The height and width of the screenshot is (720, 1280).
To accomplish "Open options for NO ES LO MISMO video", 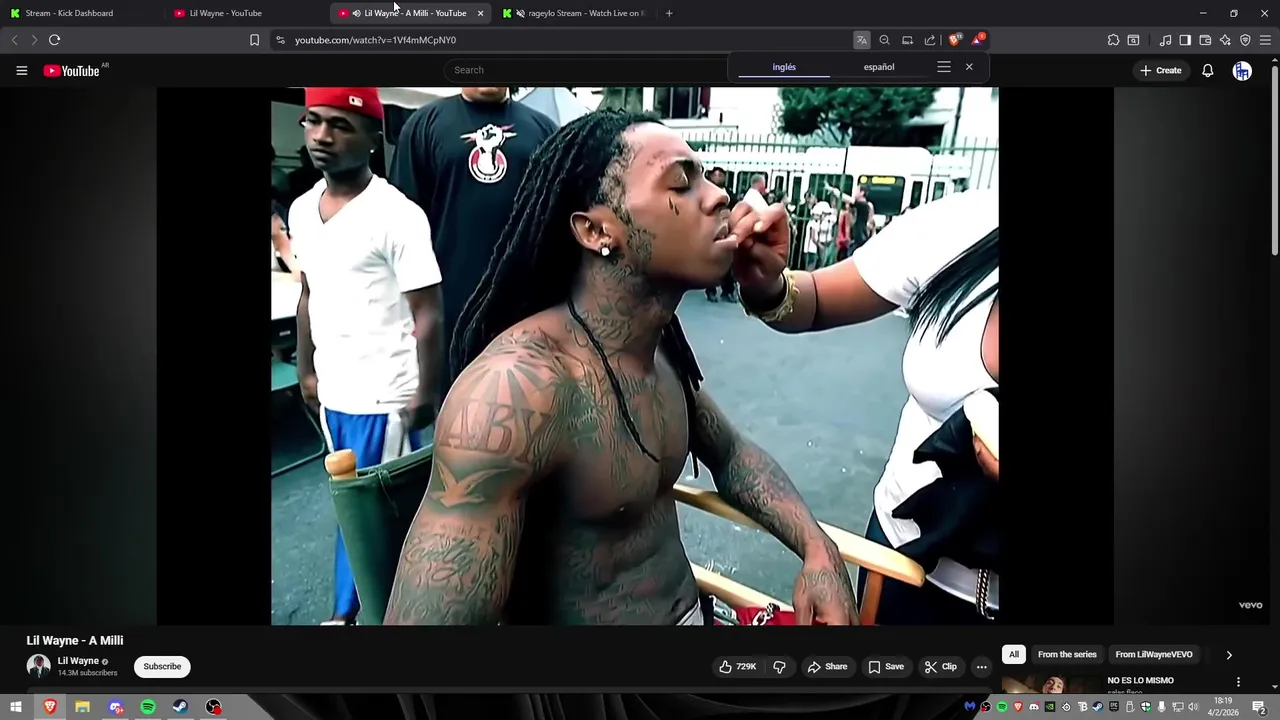I will (x=1238, y=682).
